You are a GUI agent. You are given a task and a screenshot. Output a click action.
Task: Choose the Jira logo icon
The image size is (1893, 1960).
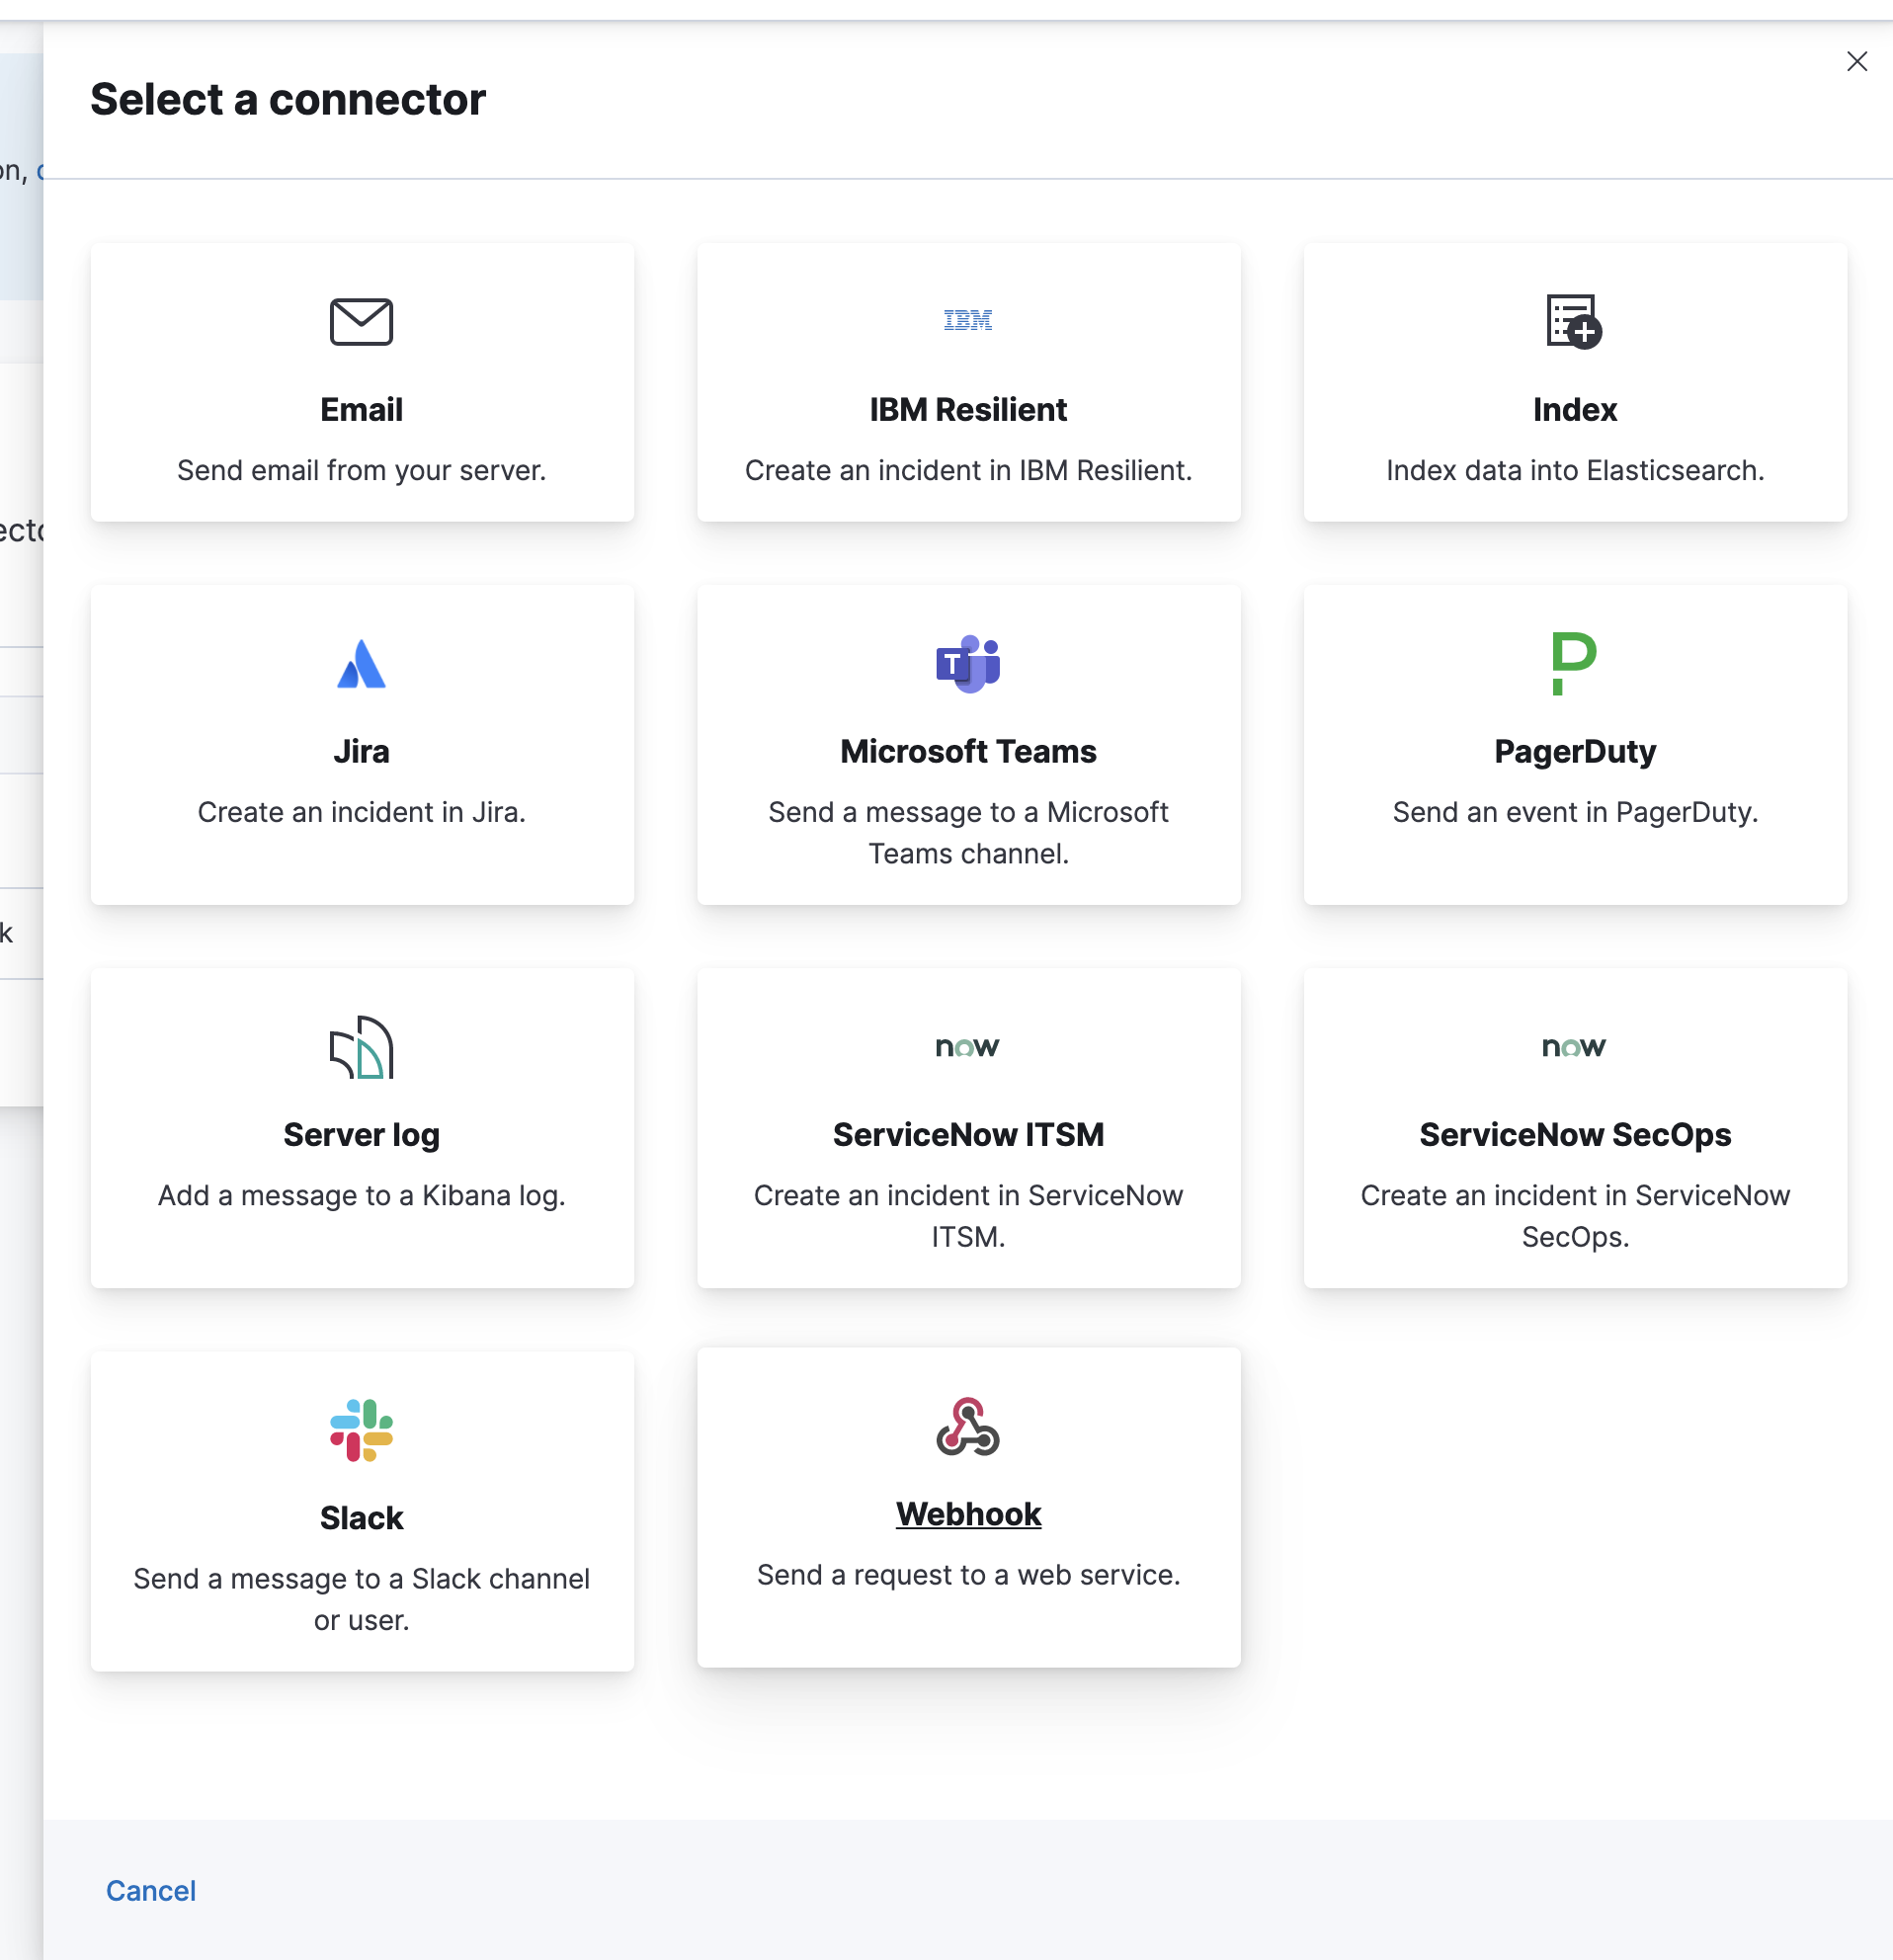pyautogui.click(x=361, y=664)
